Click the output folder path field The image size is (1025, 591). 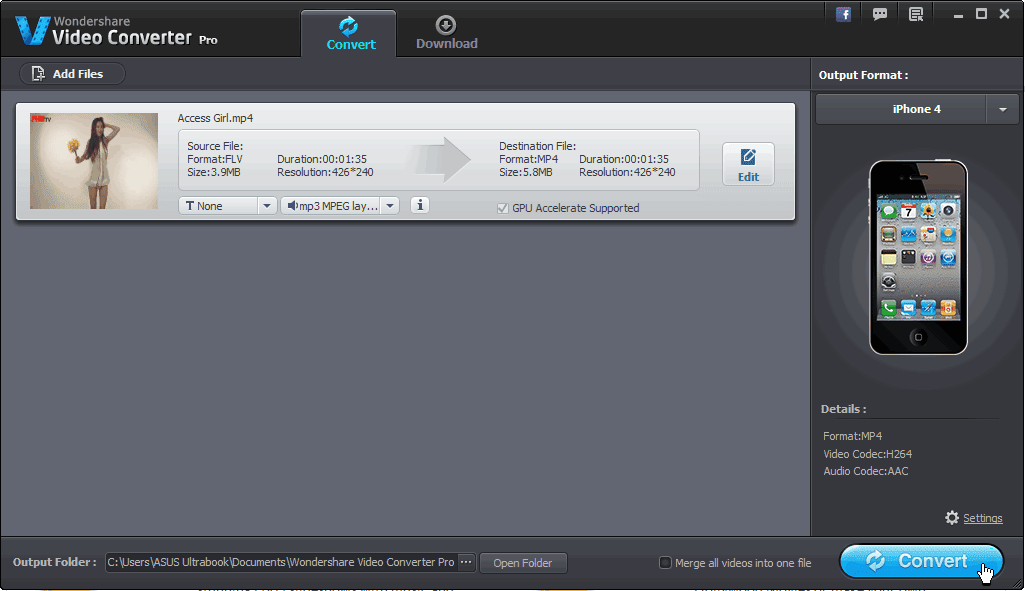click(281, 562)
